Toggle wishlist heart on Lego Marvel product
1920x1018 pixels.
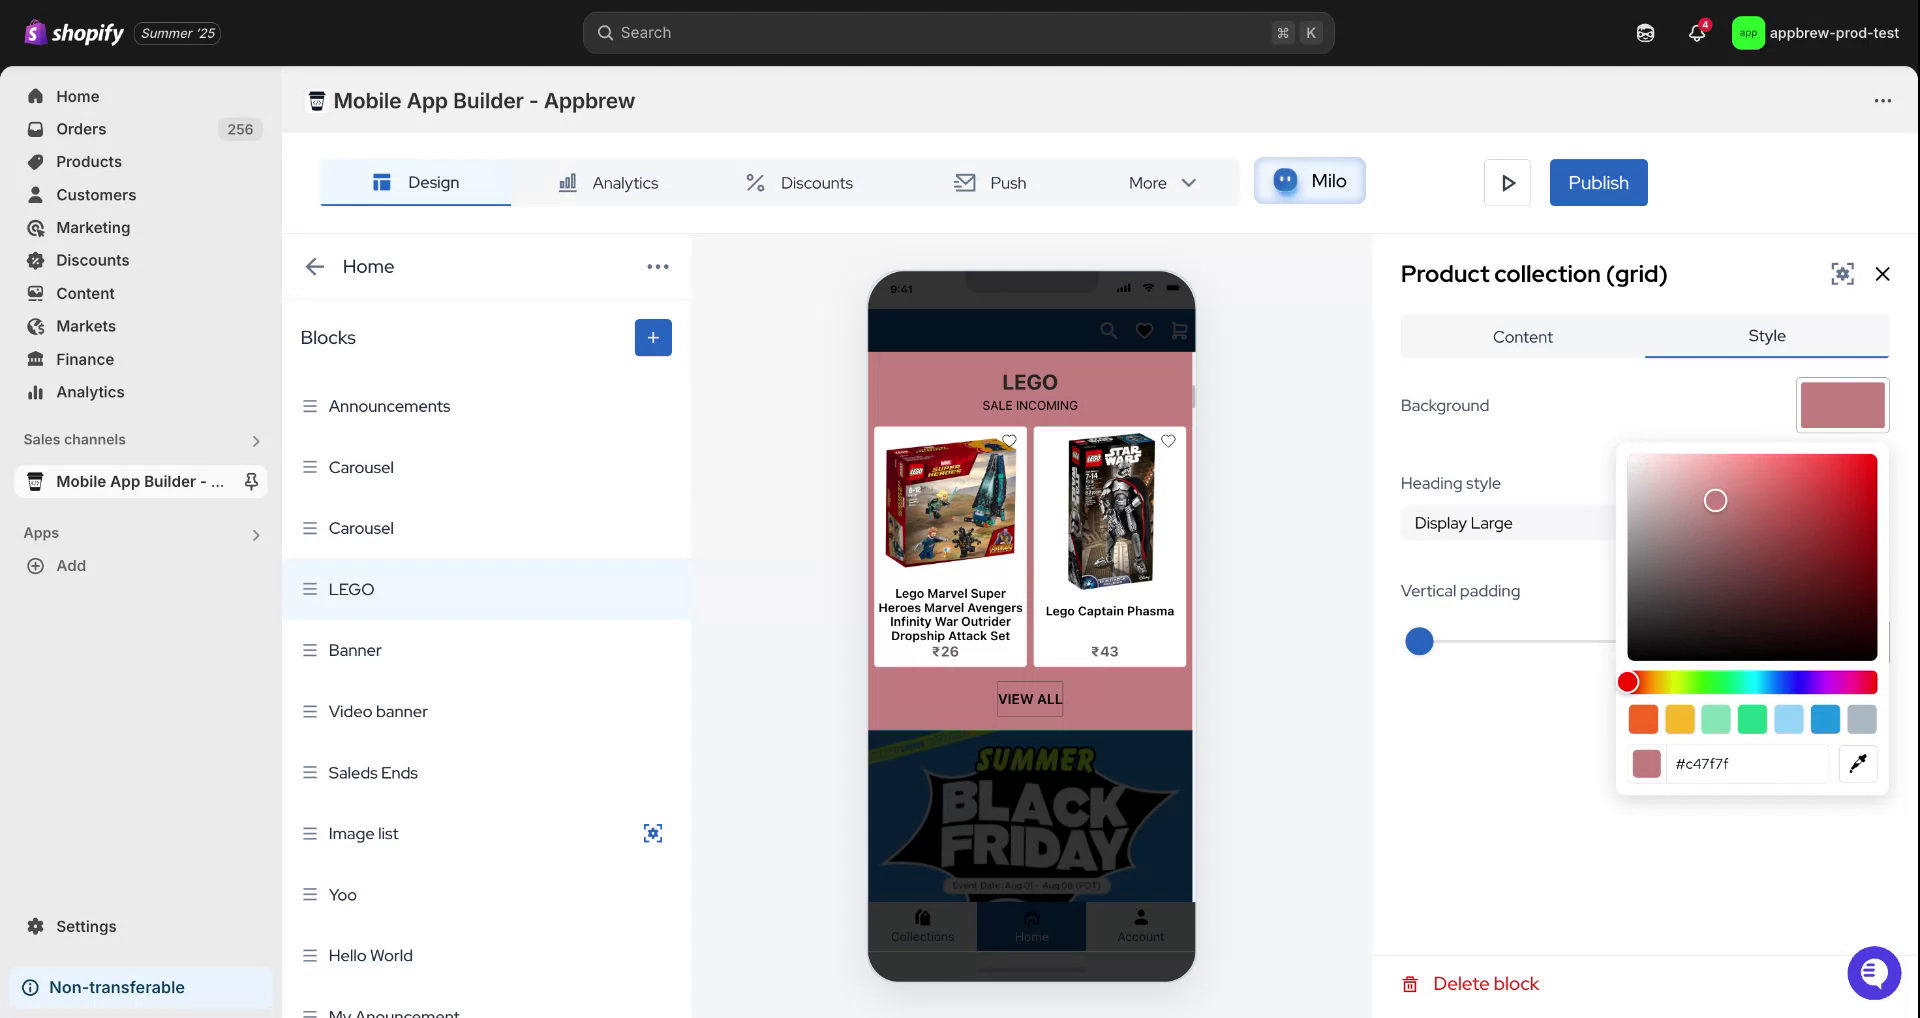(x=1009, y=441)
